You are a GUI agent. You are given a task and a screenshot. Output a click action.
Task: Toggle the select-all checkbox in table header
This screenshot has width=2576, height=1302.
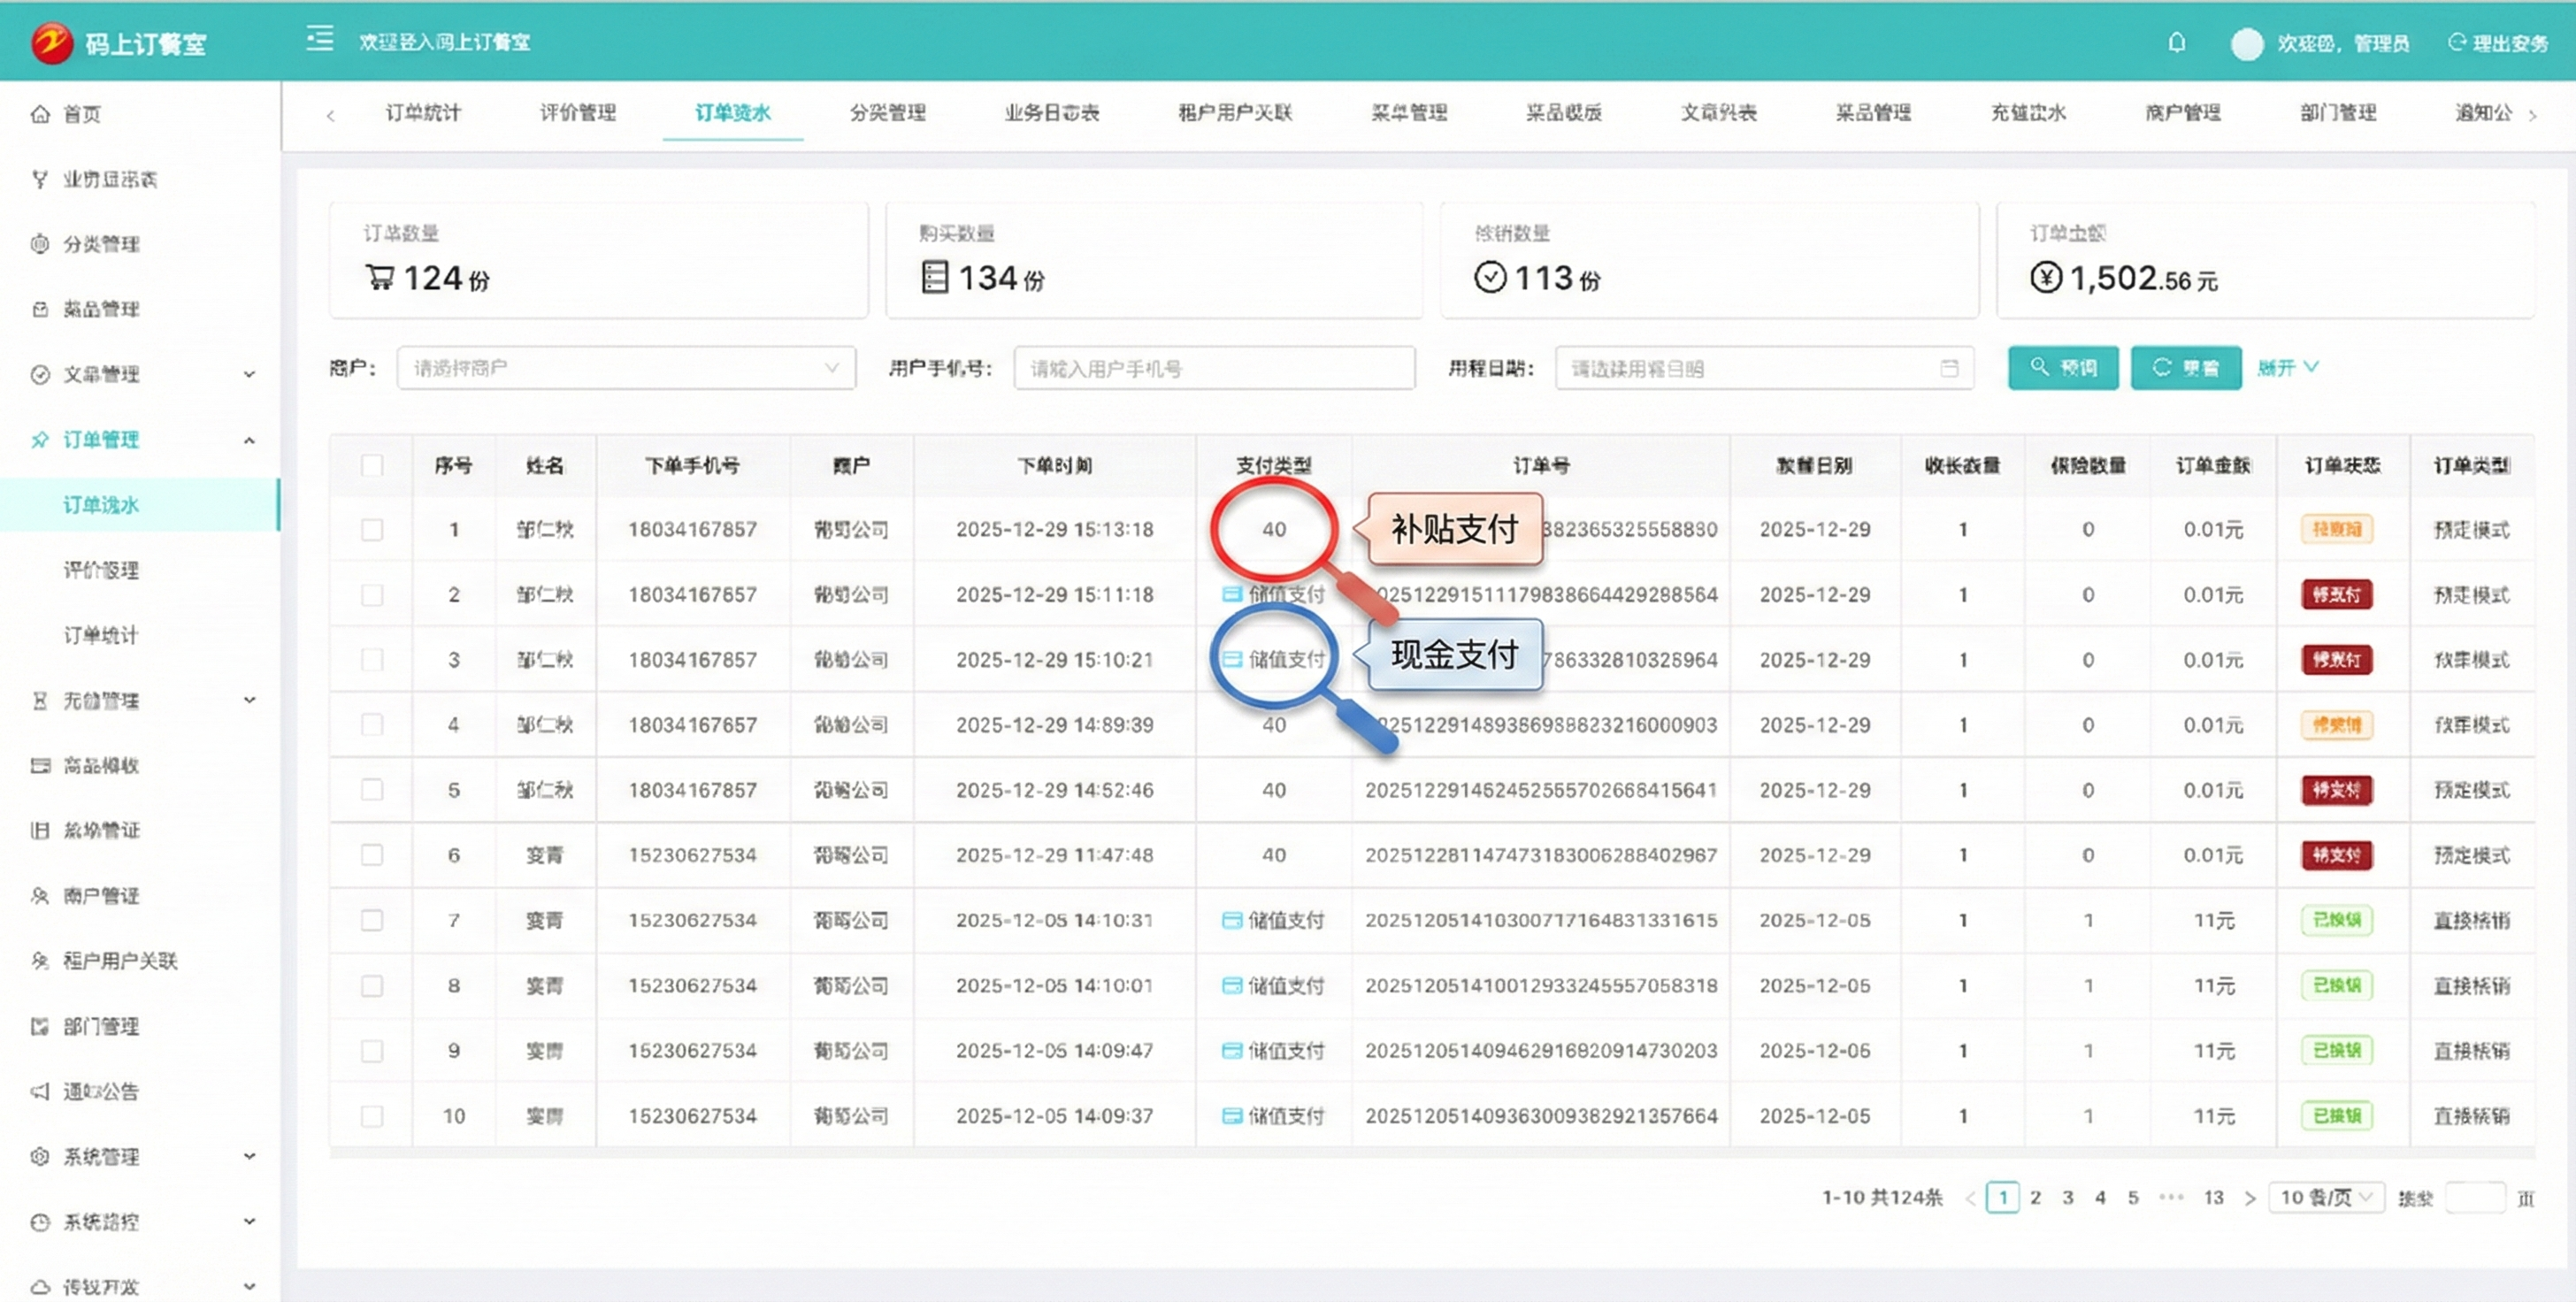pos(372,465)
